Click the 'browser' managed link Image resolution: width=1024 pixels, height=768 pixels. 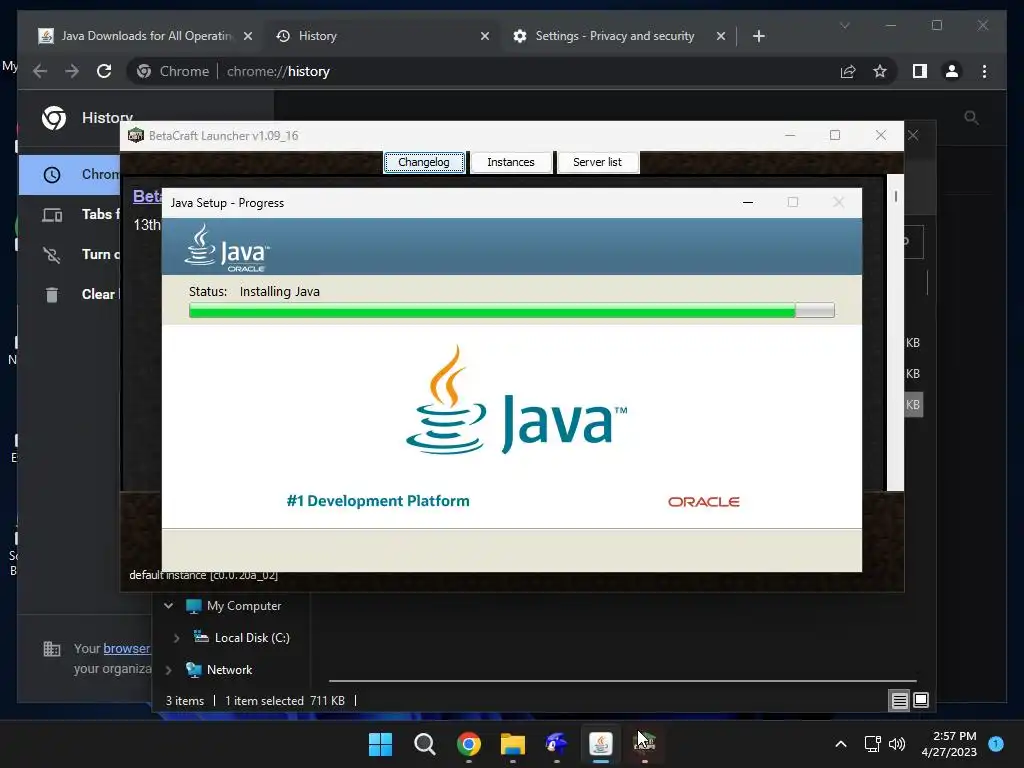[127, 648]
